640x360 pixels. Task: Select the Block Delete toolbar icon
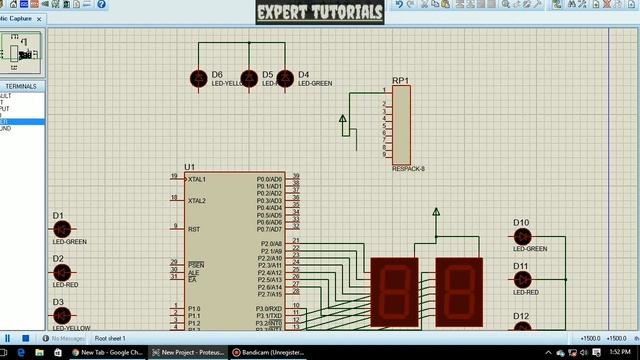492,4
